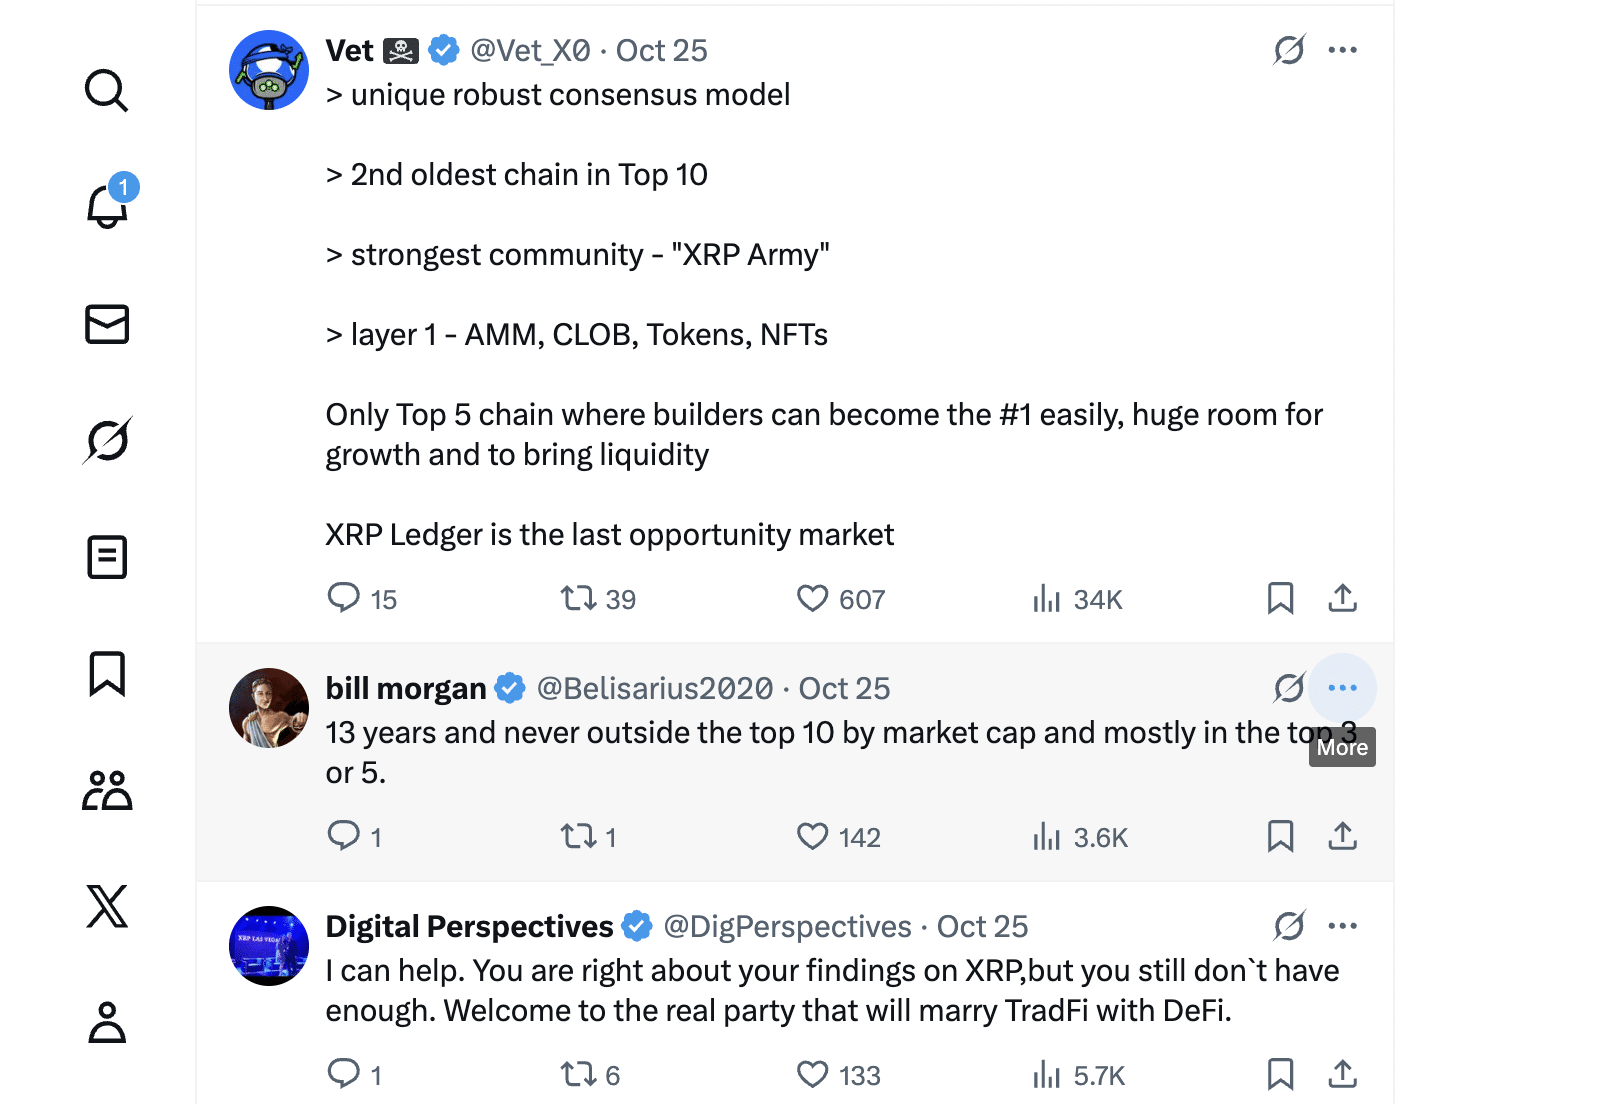Click the notification count badge

pos(123,185)
